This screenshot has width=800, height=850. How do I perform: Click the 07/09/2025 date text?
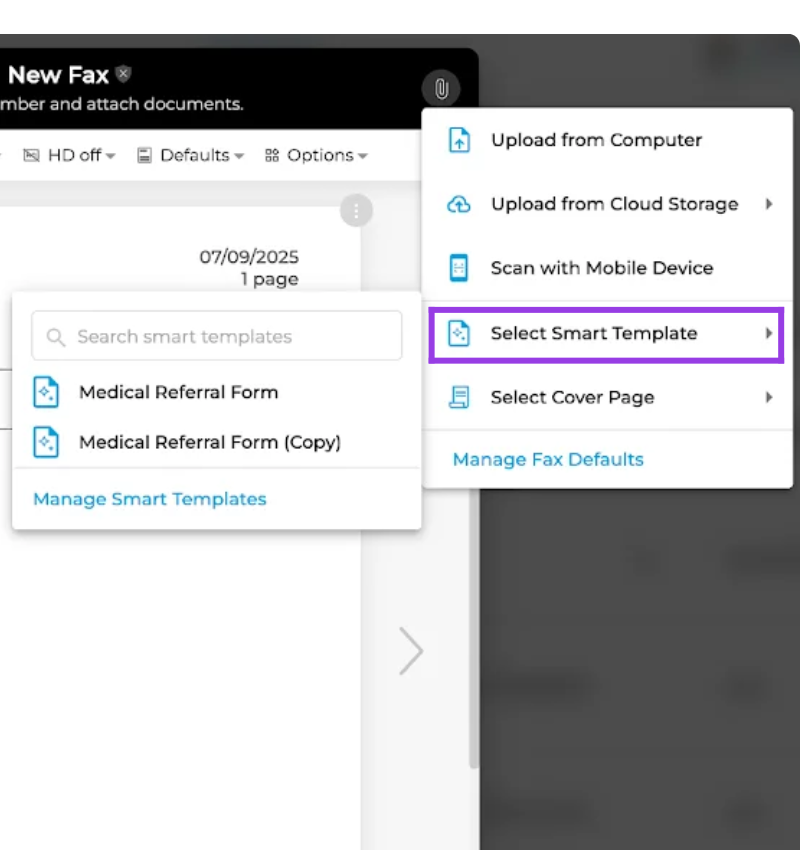(x=249, y=256)
